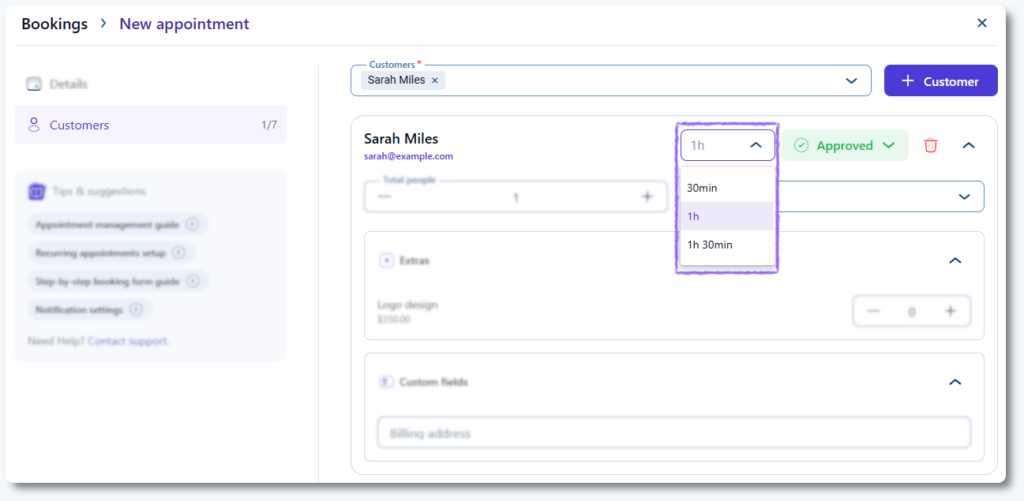Switch to the Details tab
This screenshot has width=1024, height=501.
pyautogui.click(x=68, y=84)
